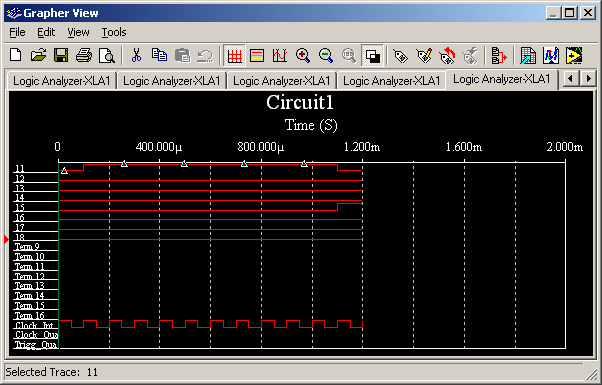
Task: Select trace label 15
Action: pos(20,208)
